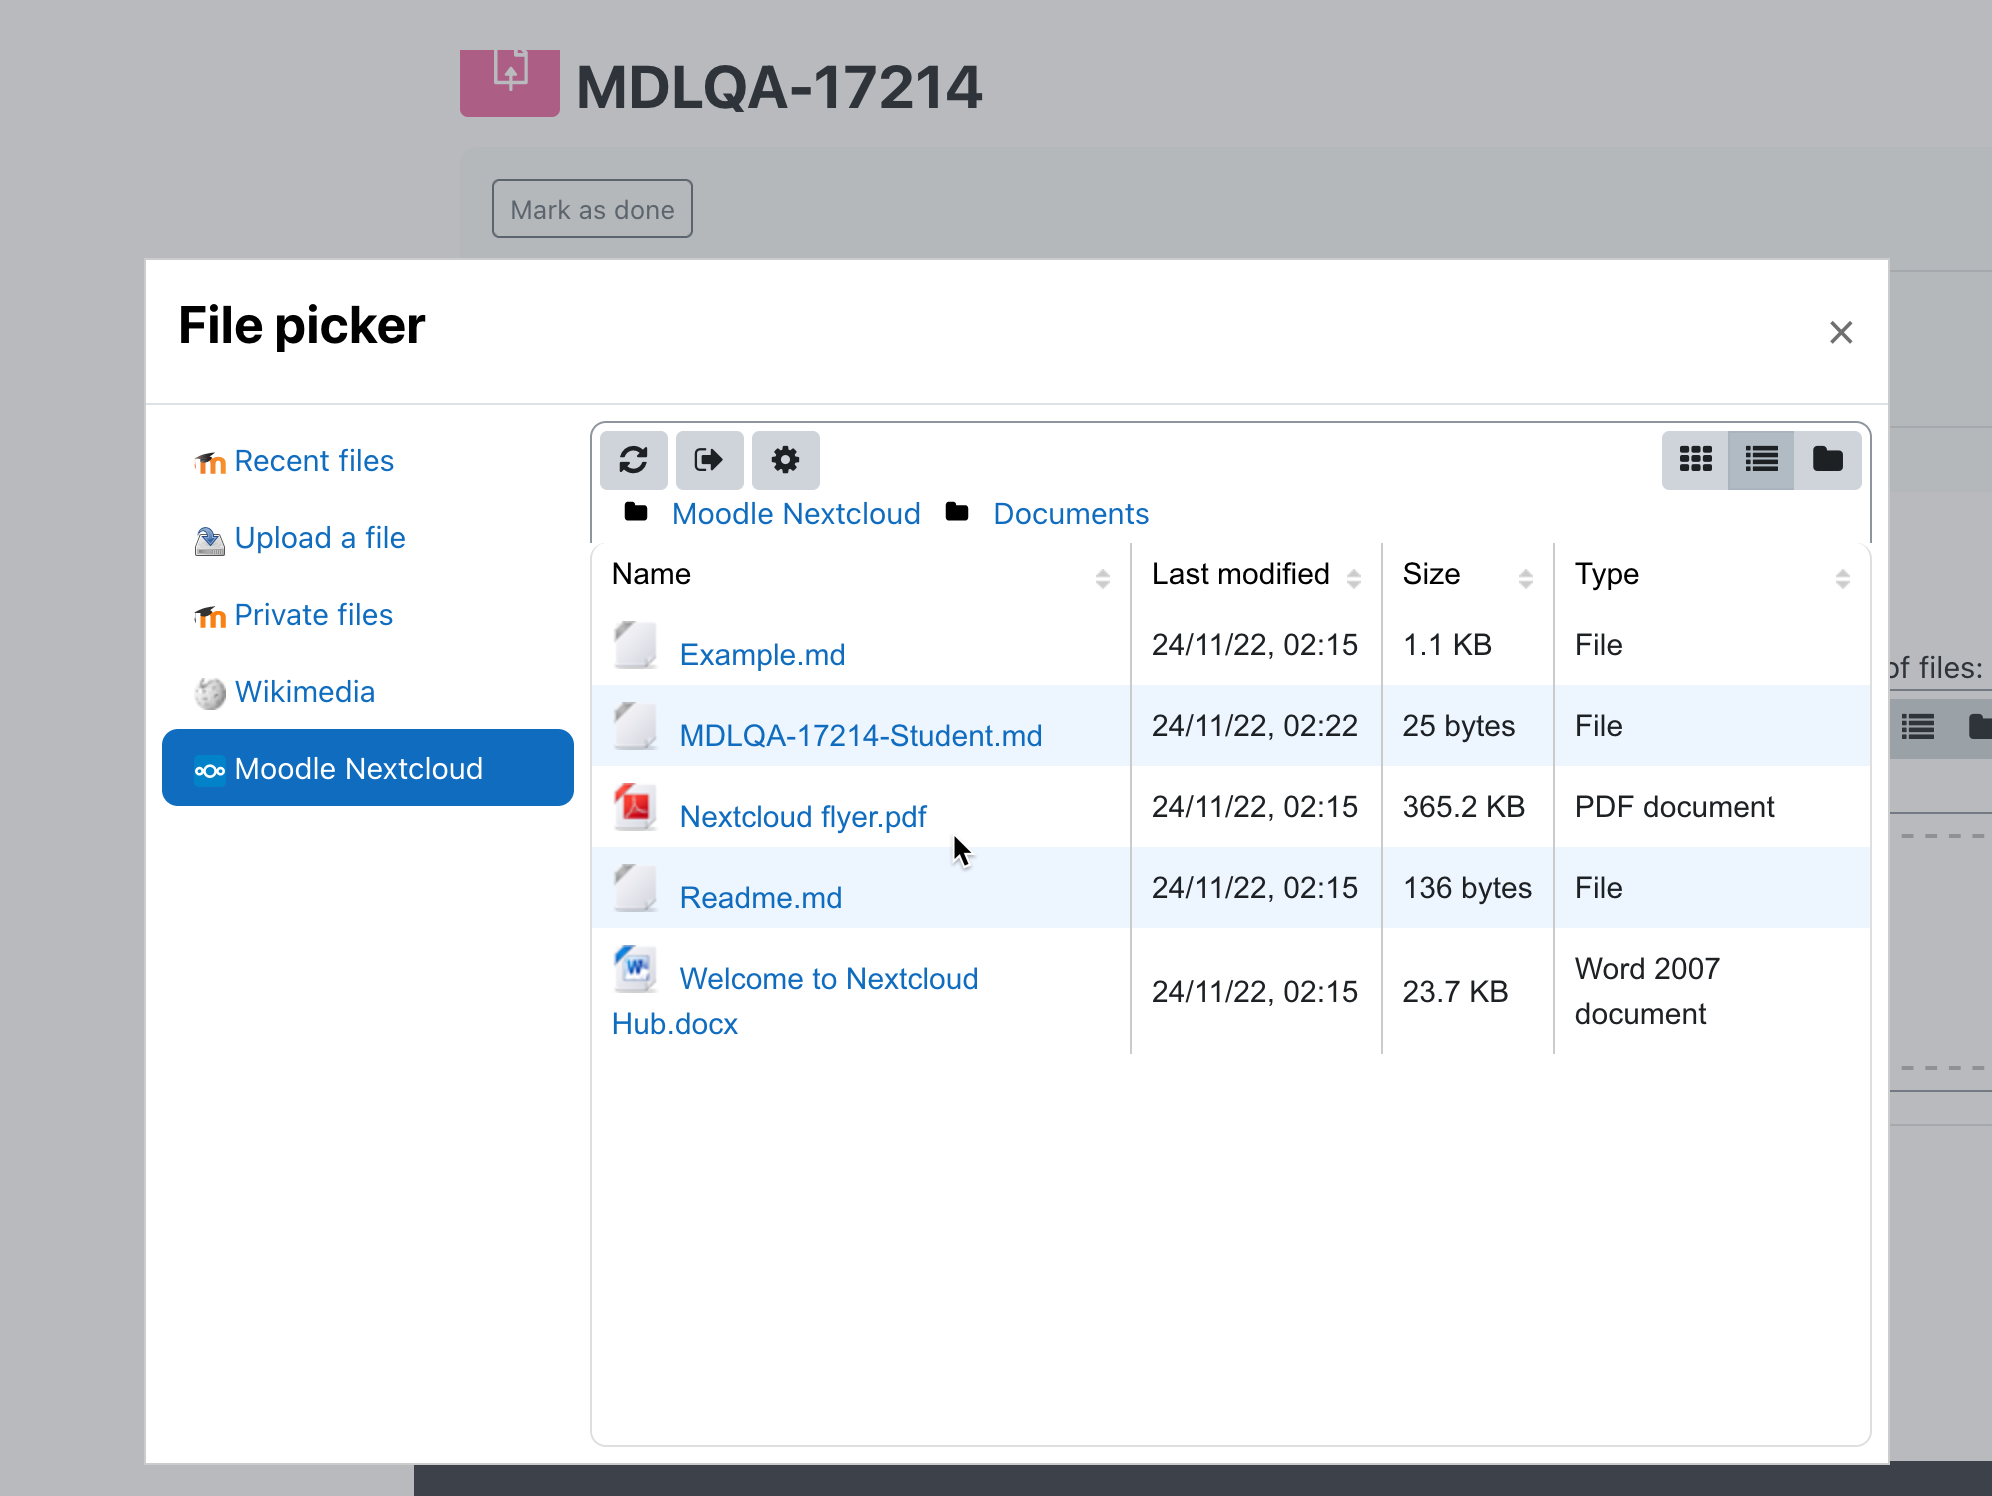Click the Mark as done button
The width and height of the screenshot is (1992, 1496).
click(592, 209)
